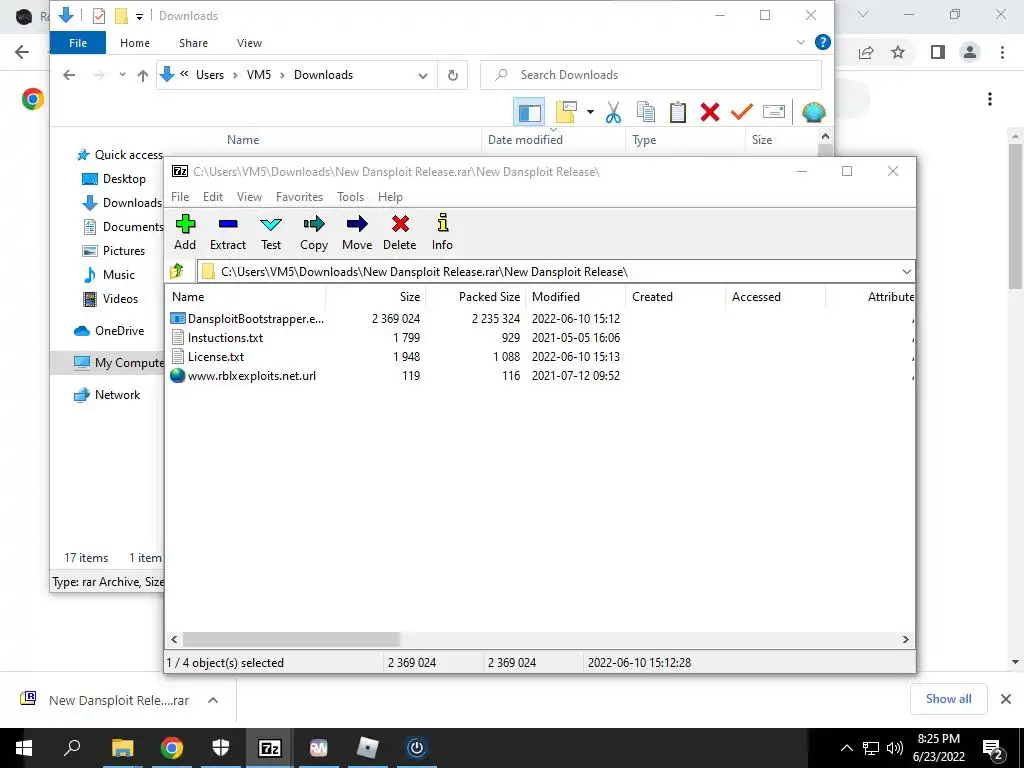1024x768 pixels.
Task: Choose the Move toolbar icon in 7-Zip
Action: 357,232
